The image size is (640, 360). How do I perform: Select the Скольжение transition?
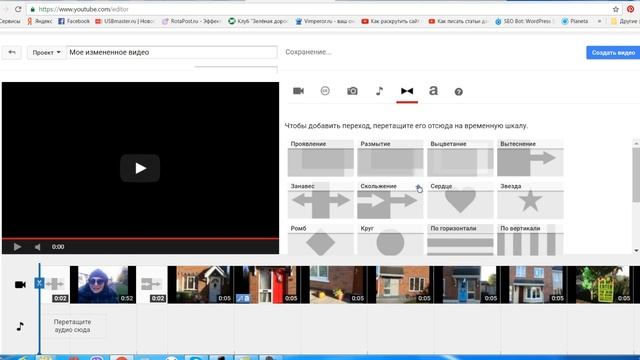point(390,200)
